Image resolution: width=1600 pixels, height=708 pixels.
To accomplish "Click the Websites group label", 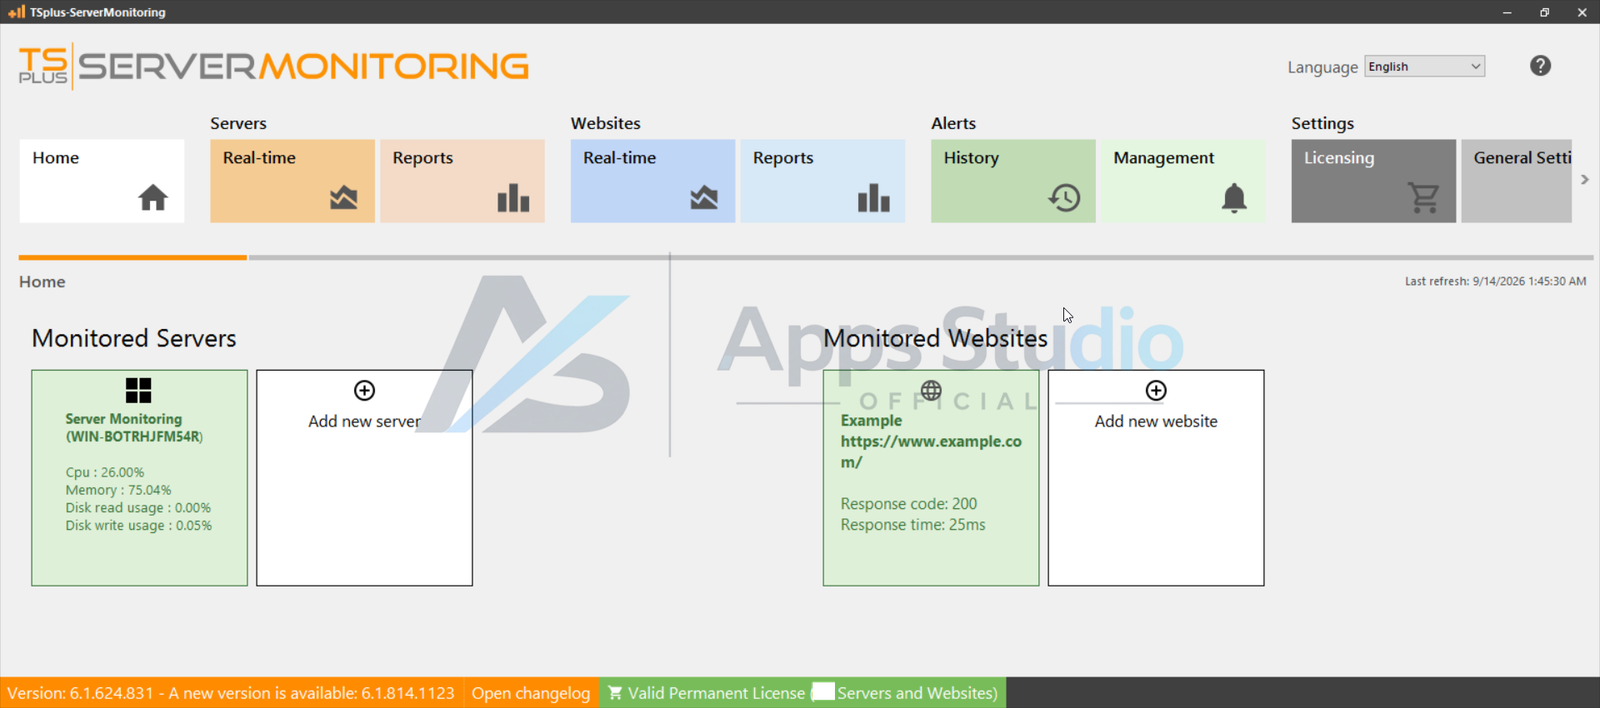I will click(606, 123).
